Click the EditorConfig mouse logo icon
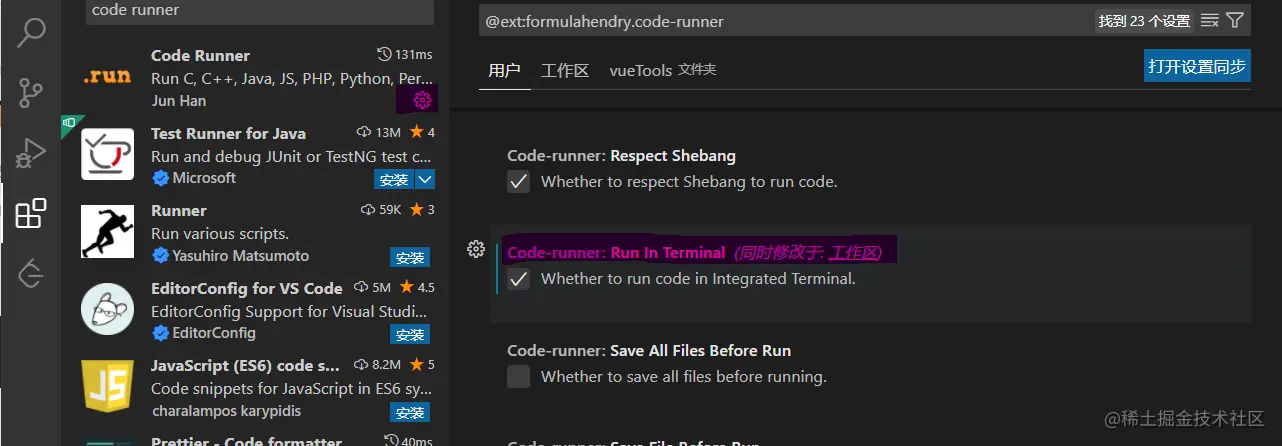Viewport: 1282px width, 446px height. (107, 309)
